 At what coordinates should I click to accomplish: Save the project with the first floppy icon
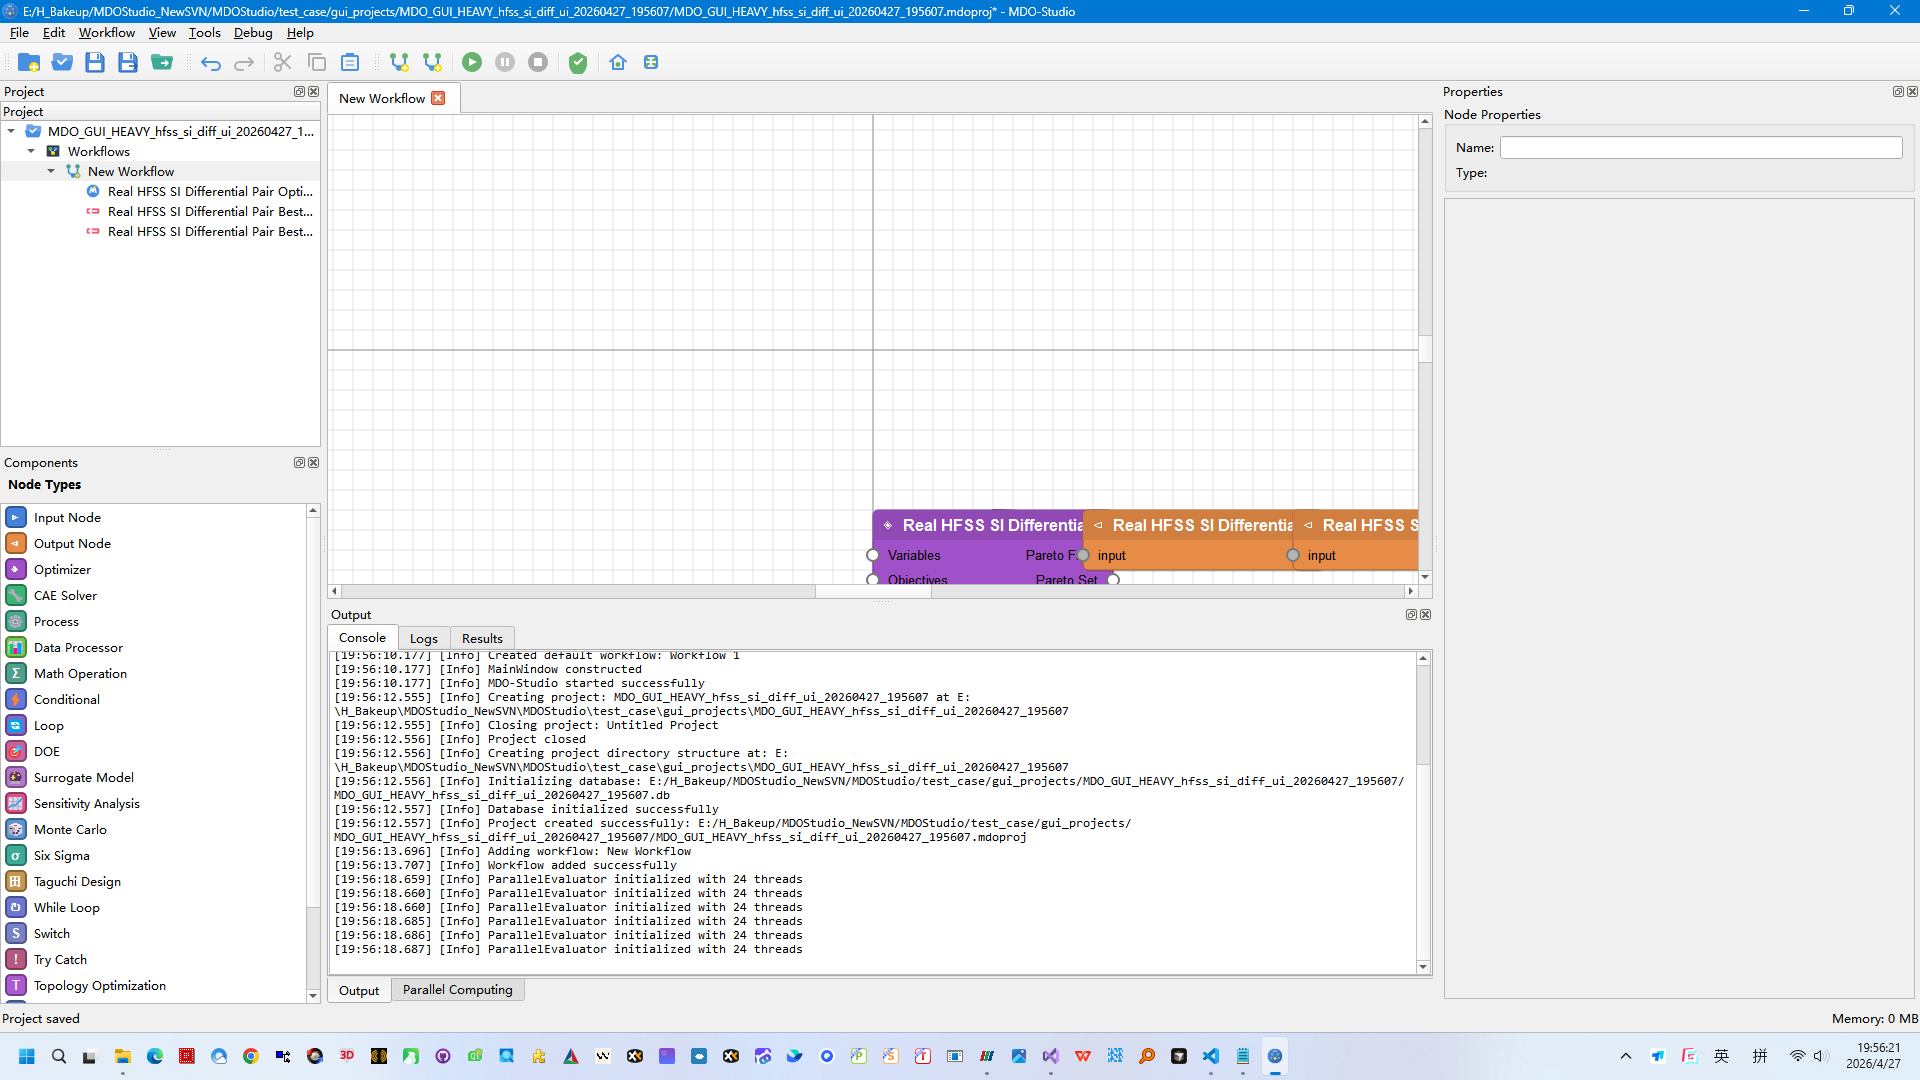(x=95, y=62)
